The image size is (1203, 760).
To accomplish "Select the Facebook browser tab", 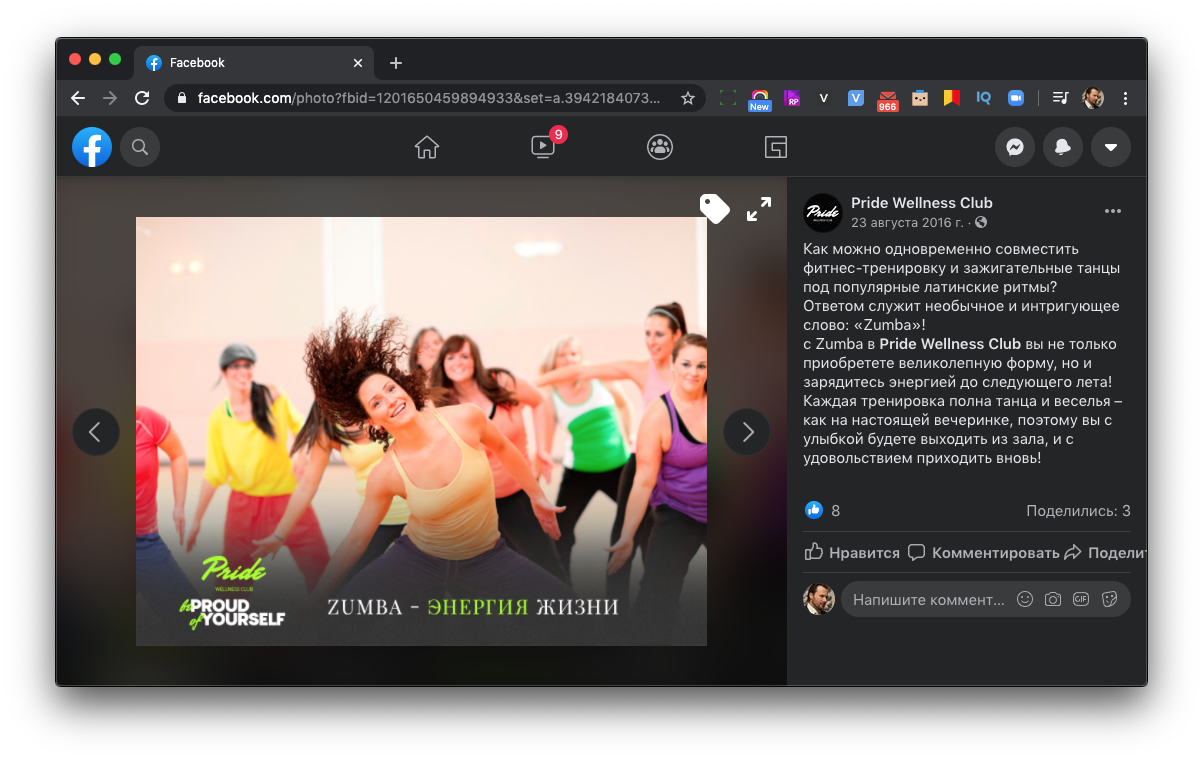I will (x=253, y=63).
